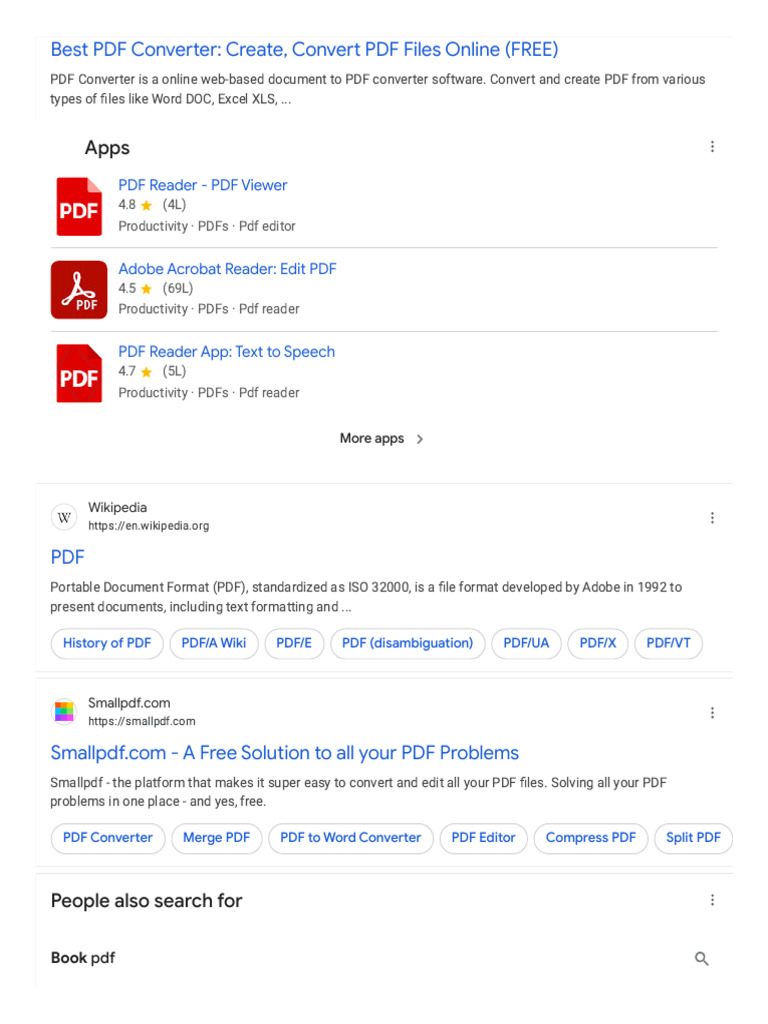Open Best PDF Converter result link
The width and height of the screenshot is (768, 1024).
[x=304, y=49]
